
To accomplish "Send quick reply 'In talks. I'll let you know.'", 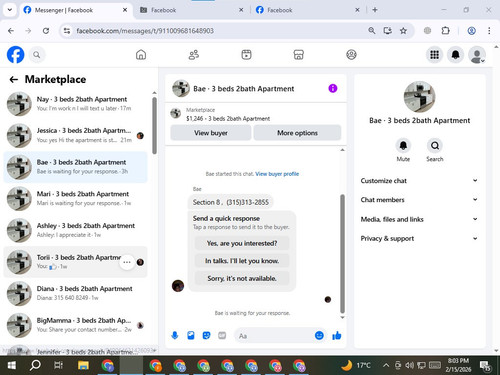I will pos(242,261).
